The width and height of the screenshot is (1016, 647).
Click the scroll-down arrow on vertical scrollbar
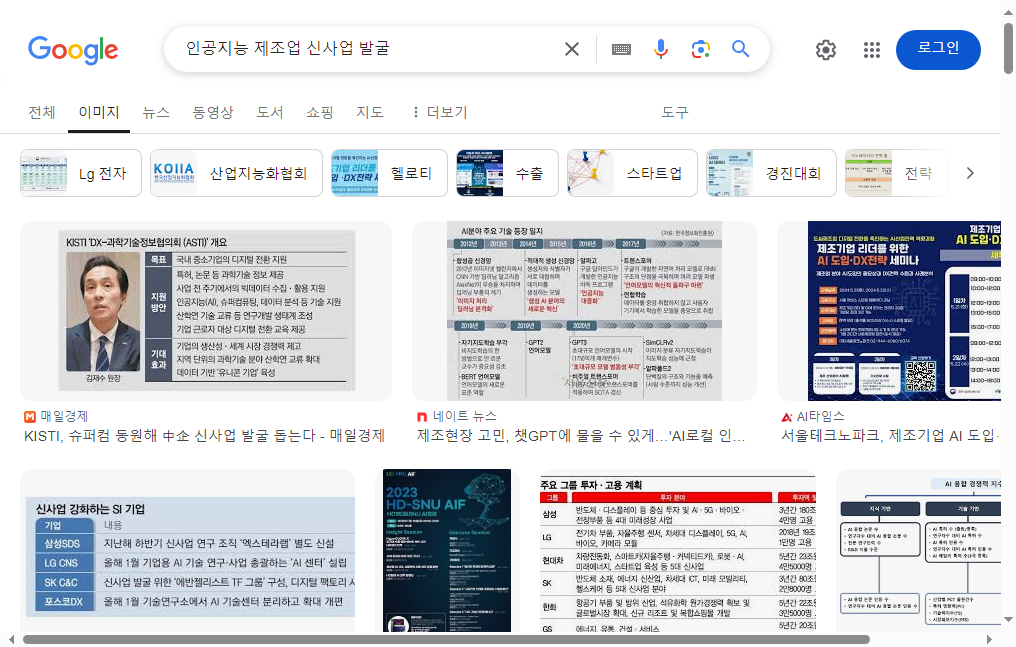click(x=1008, y=620)
